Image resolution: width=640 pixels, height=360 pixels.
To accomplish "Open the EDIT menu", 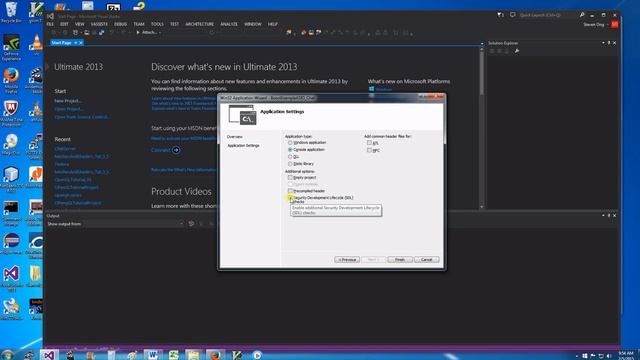I will pos(64,24).
